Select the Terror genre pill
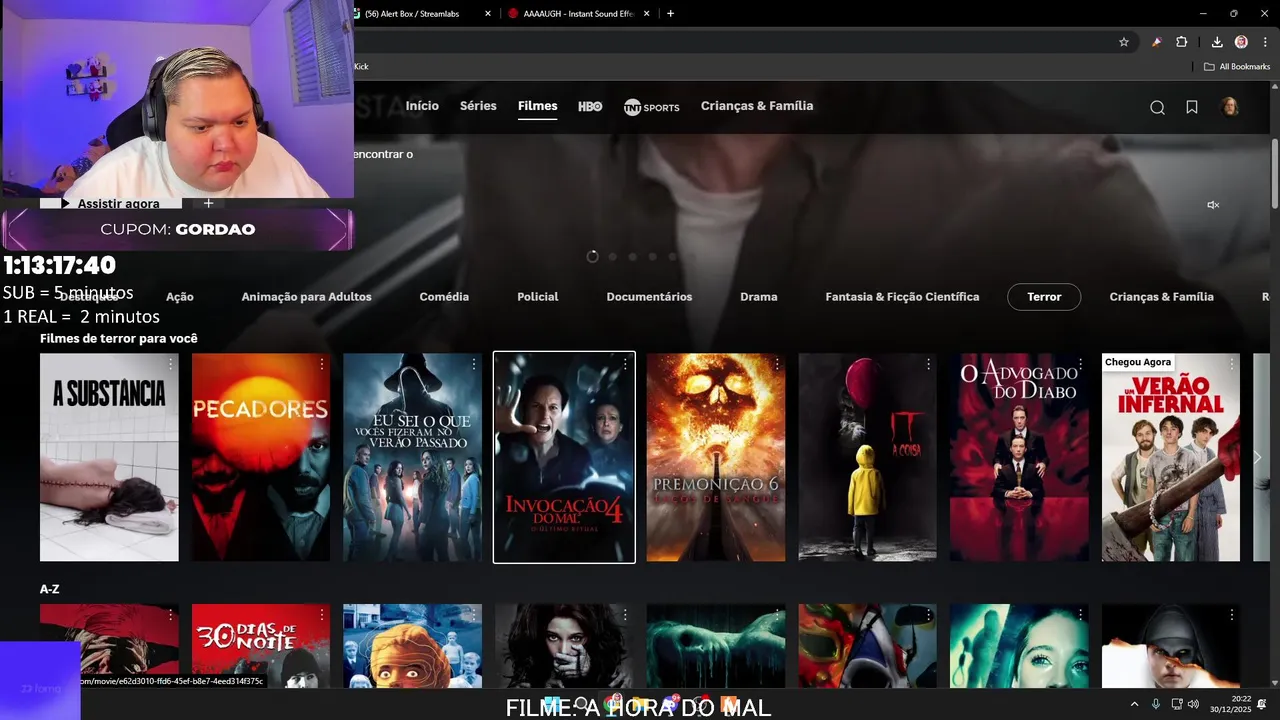This screenshot has height=720, width=1280. 1044,297
